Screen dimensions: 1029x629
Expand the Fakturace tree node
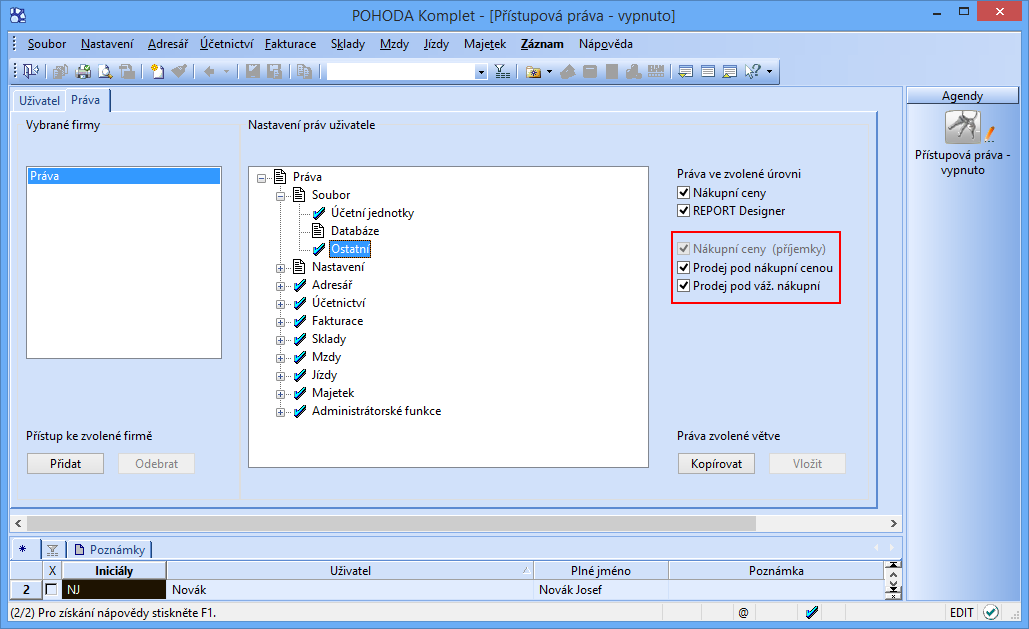point(280,322)
